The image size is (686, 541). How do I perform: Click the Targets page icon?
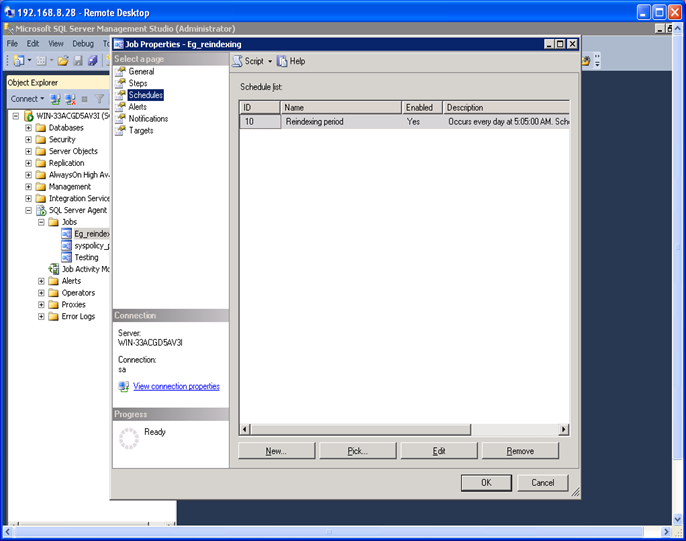pos(120,130)
